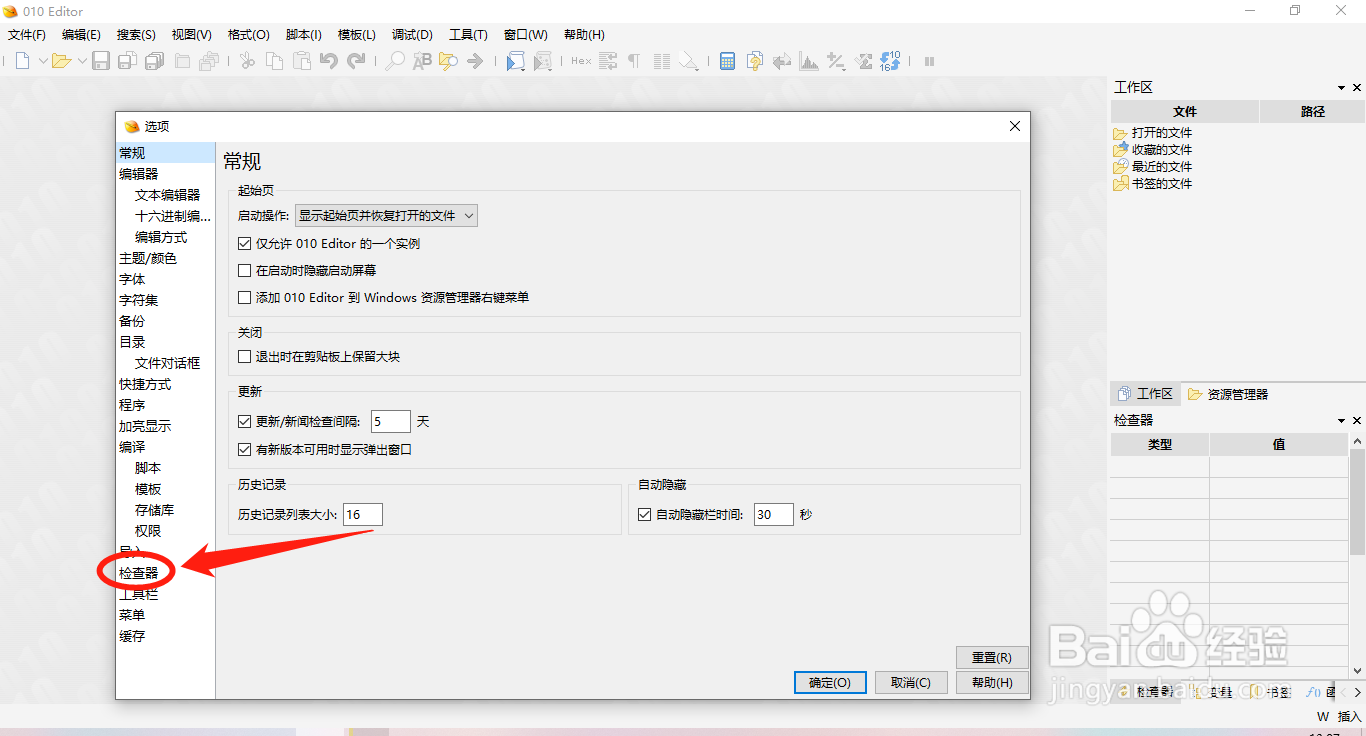Click the pause toolbar icon
This screenshot has height=736, width=1366.
click(x=929, y=61)
